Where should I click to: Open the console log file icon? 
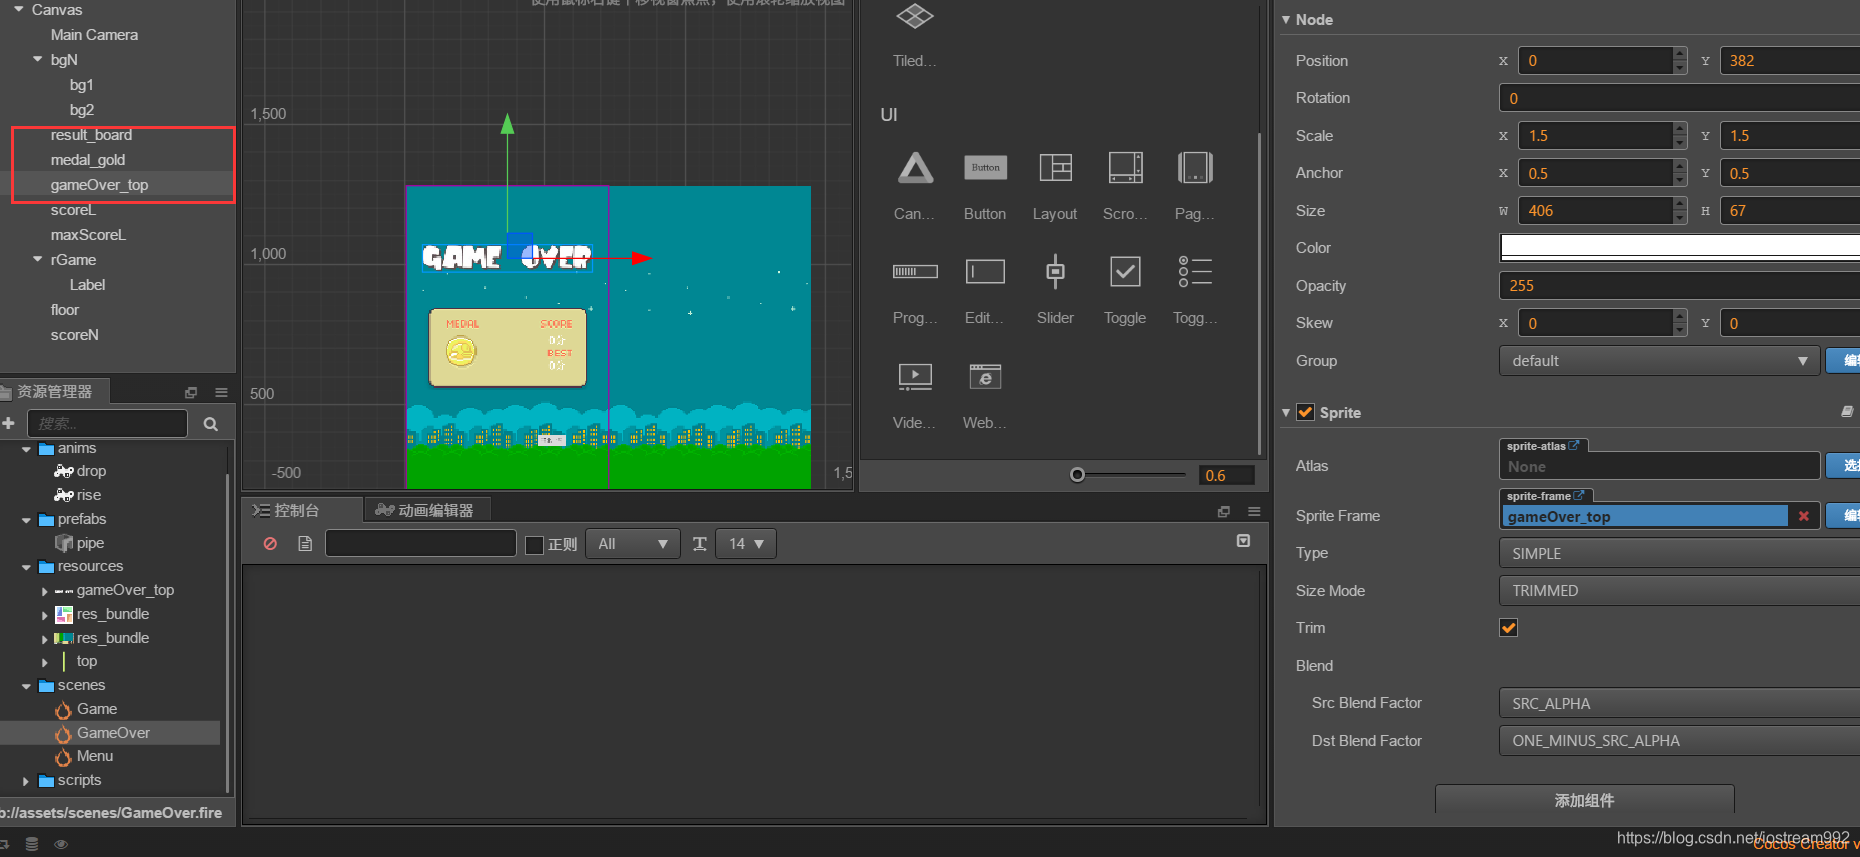coord(305,544)
